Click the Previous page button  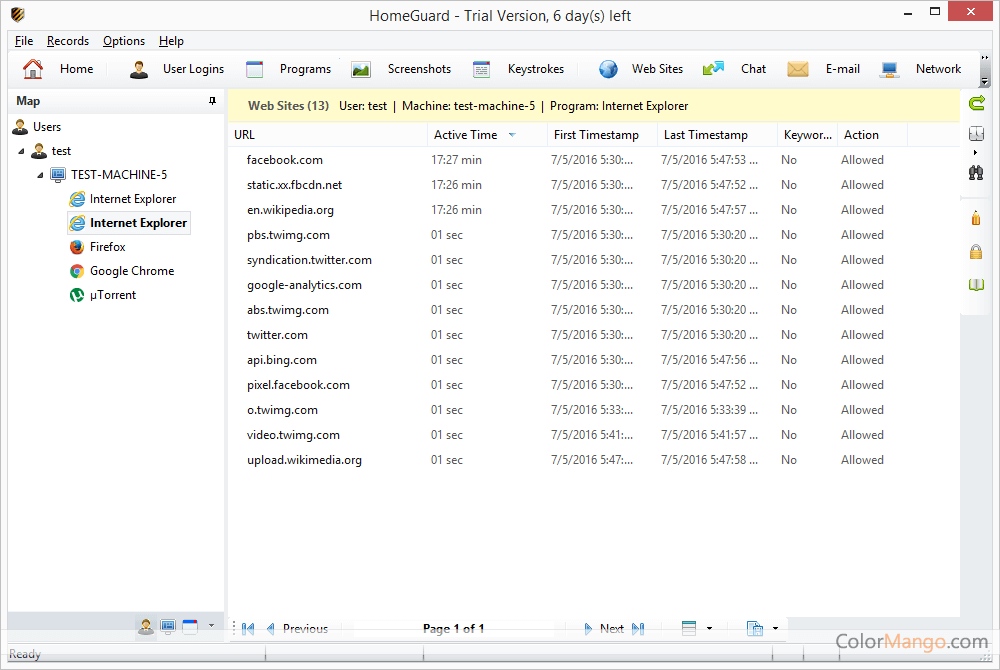click(x=296, y=629)
